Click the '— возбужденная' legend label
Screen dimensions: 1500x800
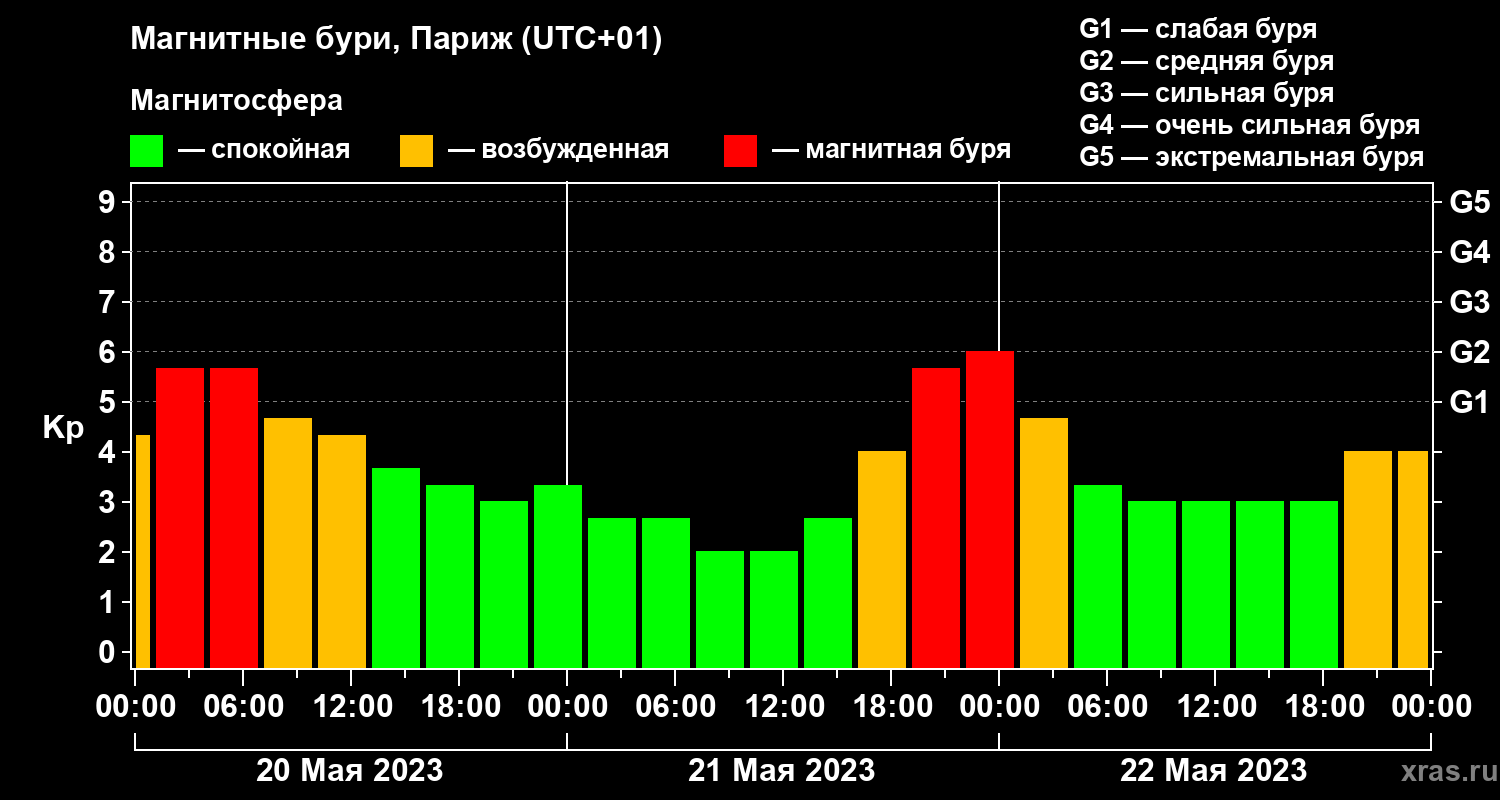559,150
